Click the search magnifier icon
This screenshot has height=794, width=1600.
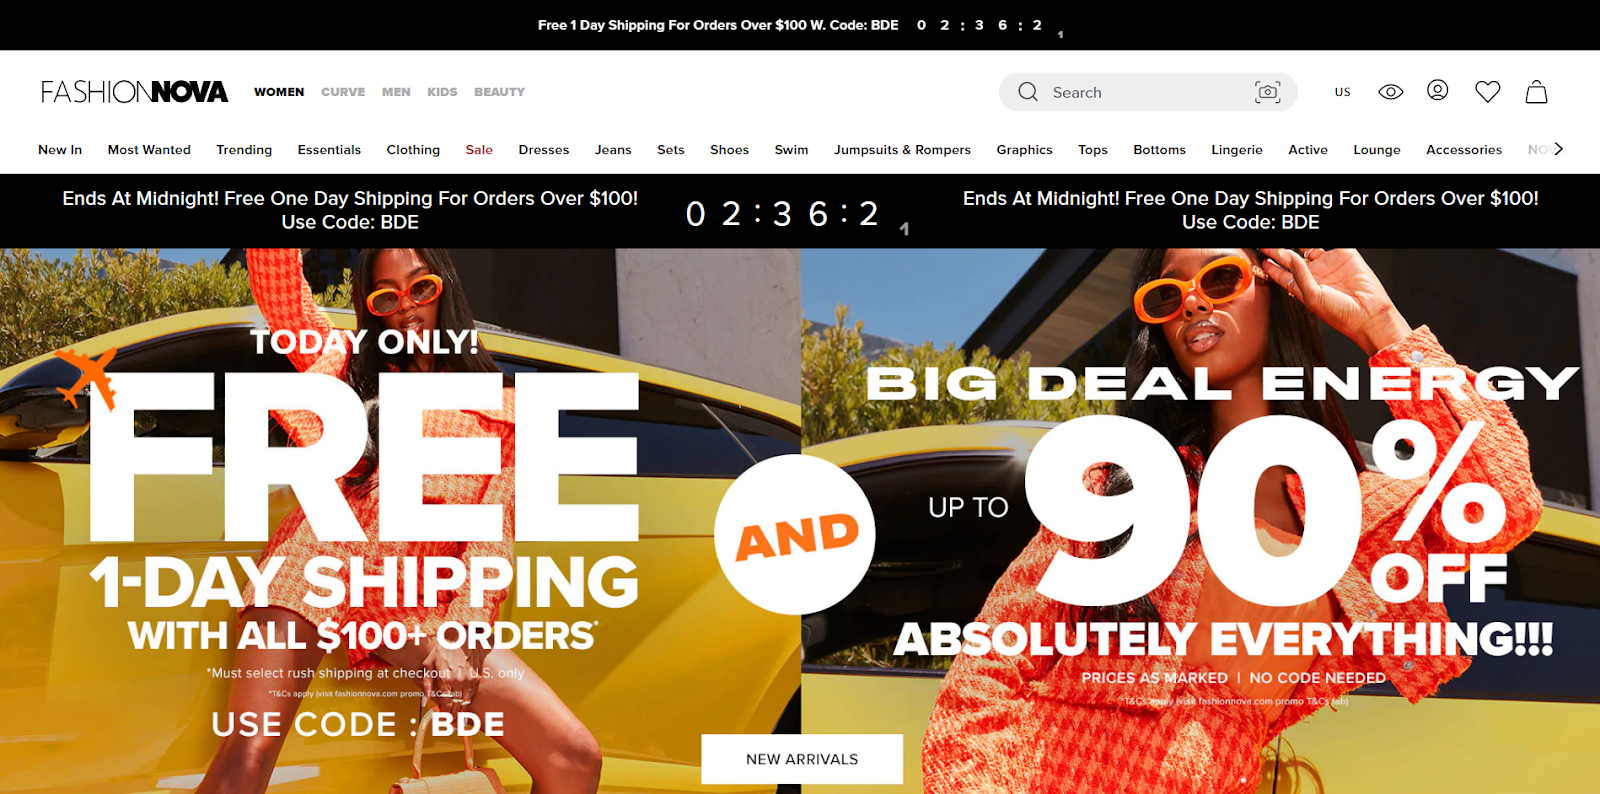pos(1028,92)
